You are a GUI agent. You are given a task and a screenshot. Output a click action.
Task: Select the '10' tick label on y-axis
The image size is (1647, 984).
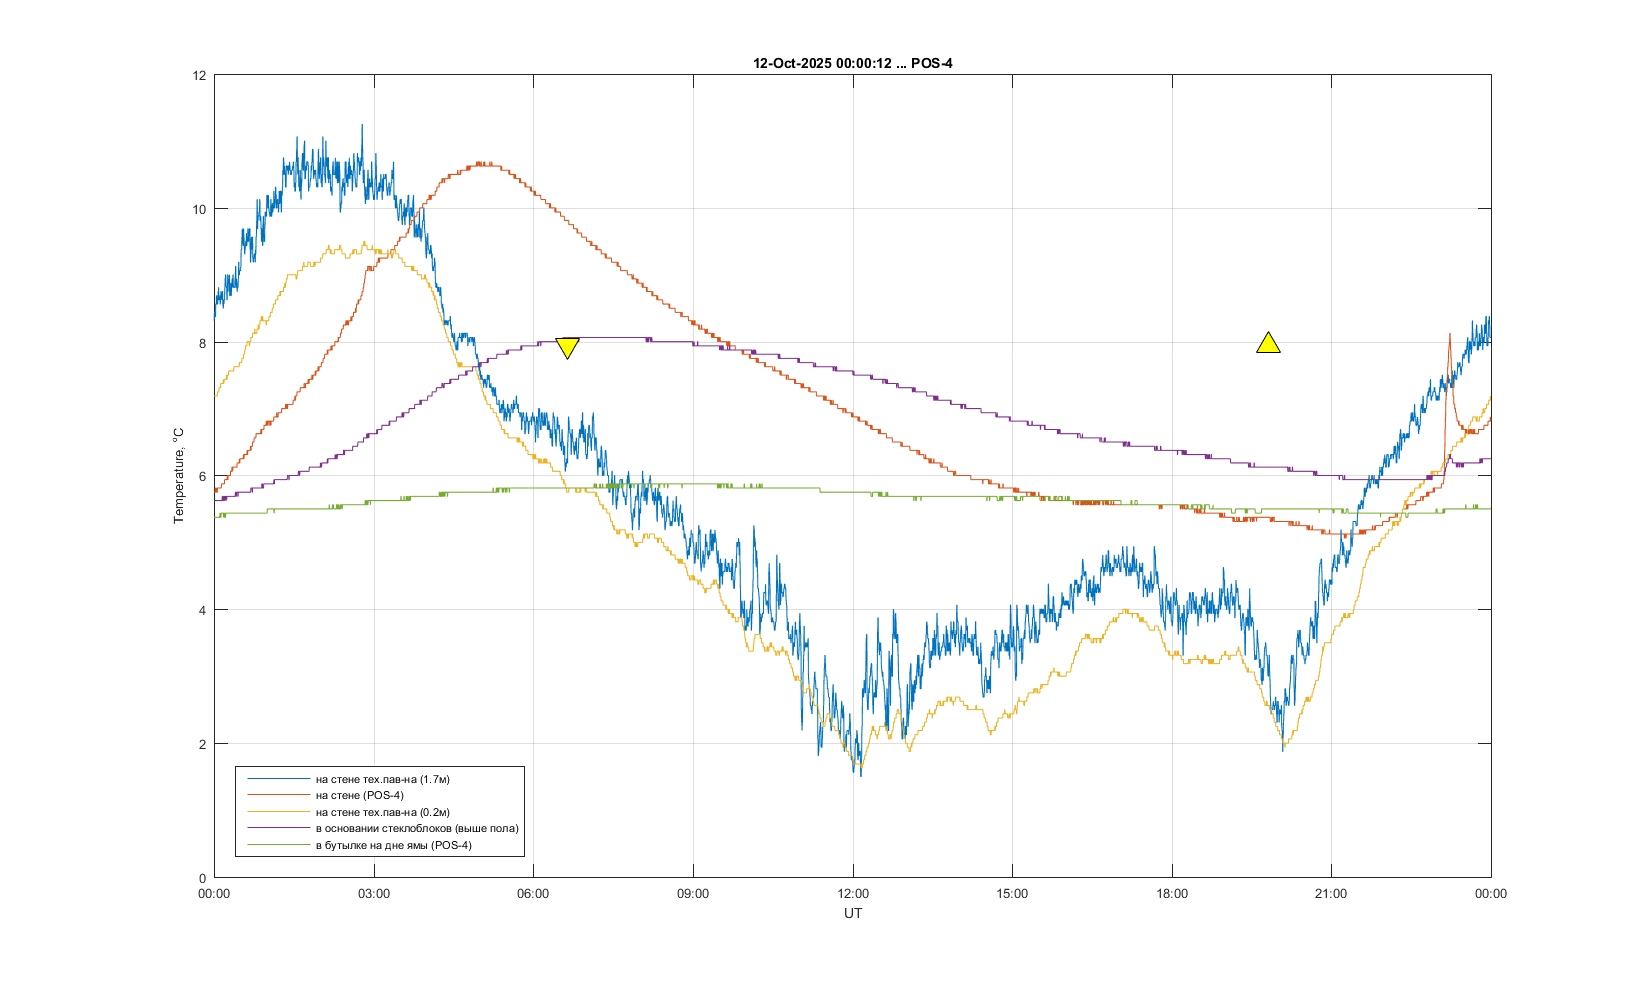pyautogui.click(x=199, y=209)
